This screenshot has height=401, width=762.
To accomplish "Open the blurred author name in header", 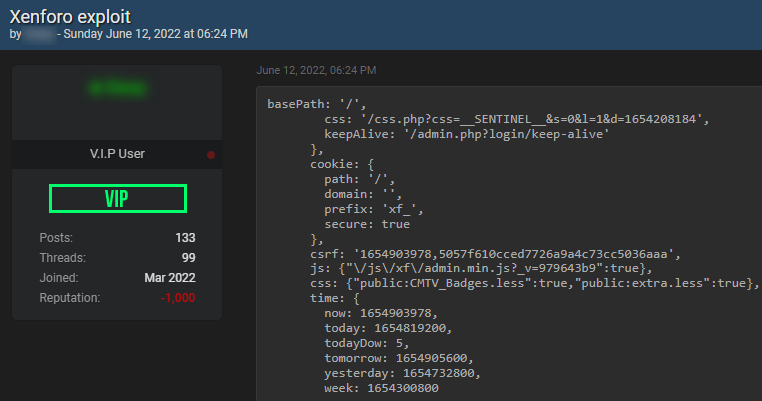I will 39,35.
